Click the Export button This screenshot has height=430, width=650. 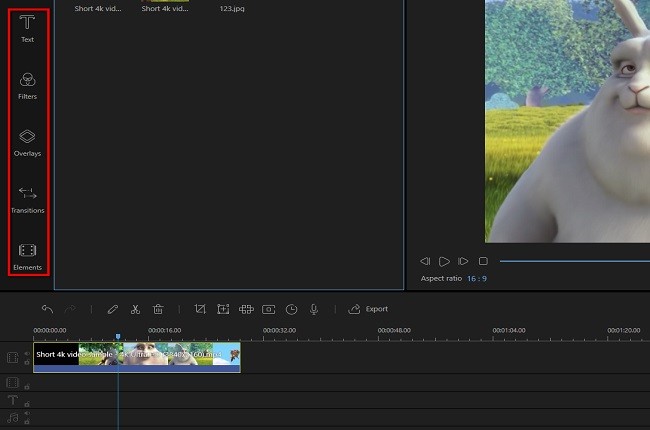368,309
